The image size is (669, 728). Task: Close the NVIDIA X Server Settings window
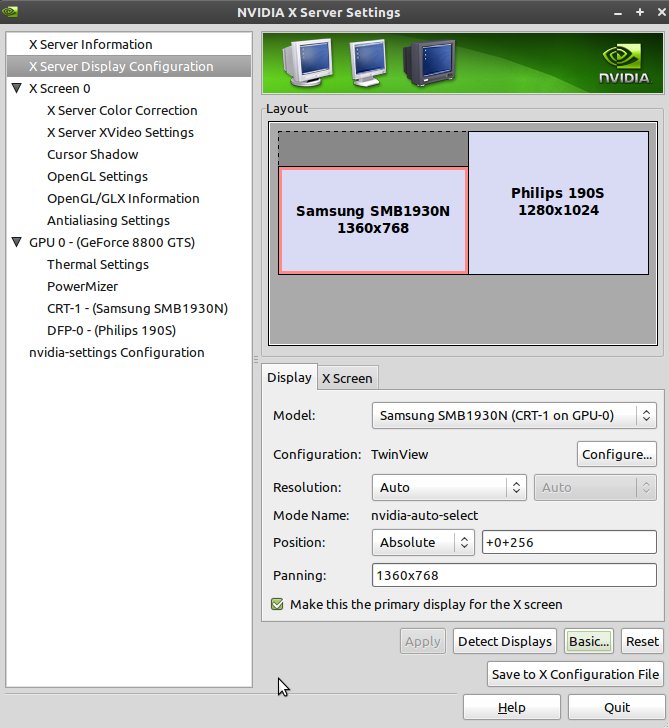click(662, 12)
